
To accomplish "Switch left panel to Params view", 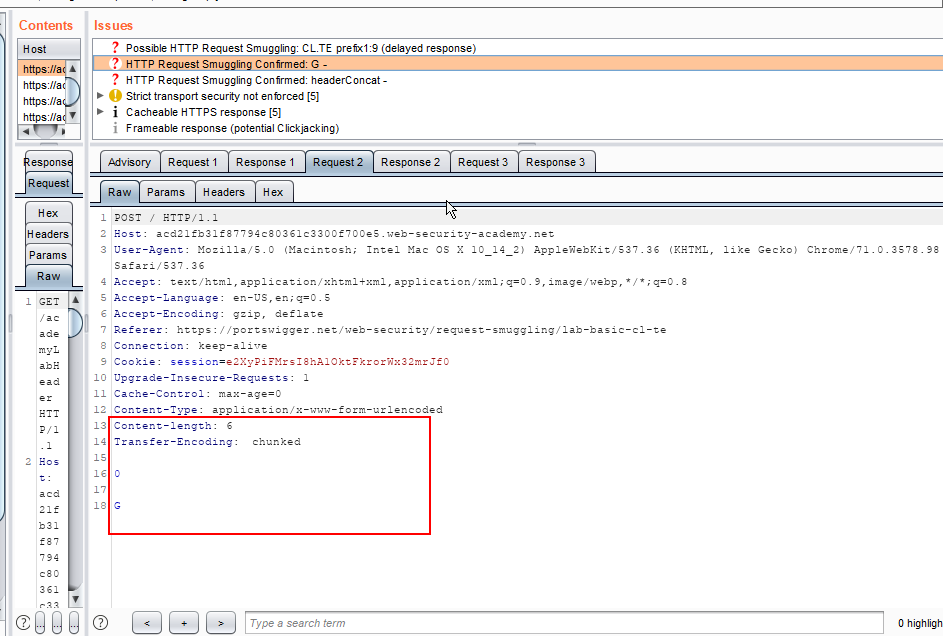I will click(x=49, y=255).
